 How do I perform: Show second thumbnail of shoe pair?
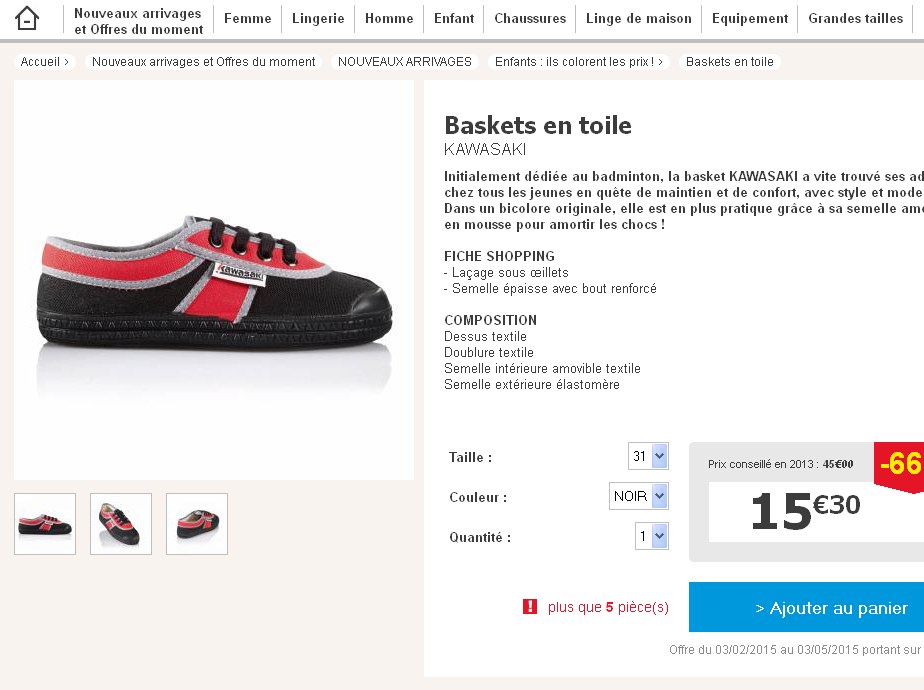pyautogui.click(x=121, y=524)
